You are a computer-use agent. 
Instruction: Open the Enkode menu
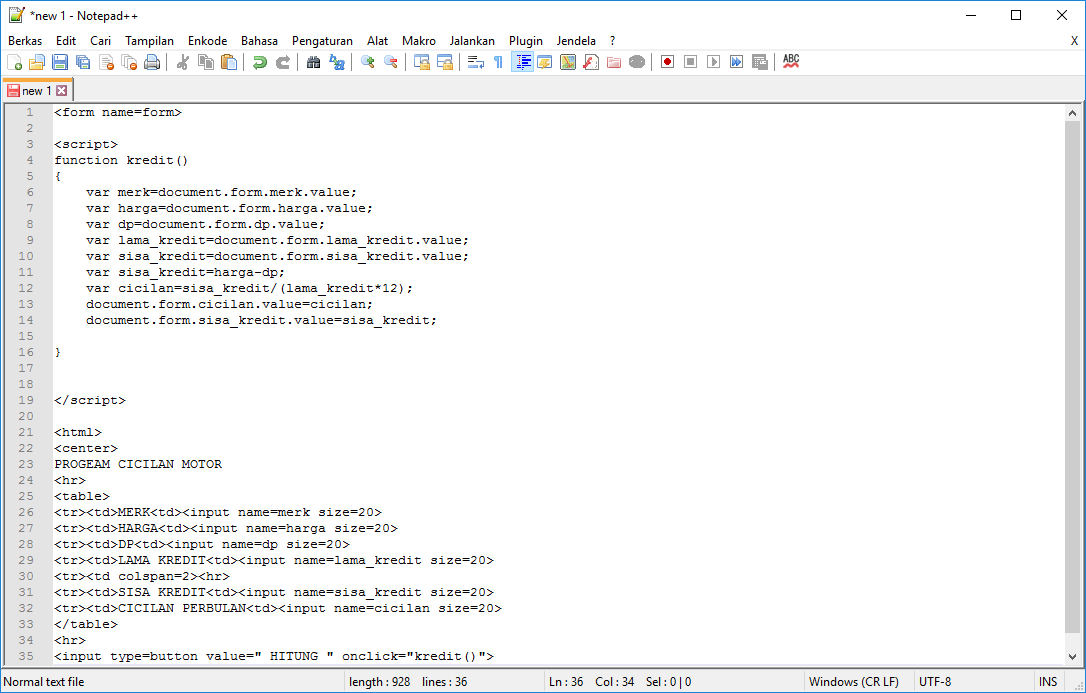click(208, 41)
